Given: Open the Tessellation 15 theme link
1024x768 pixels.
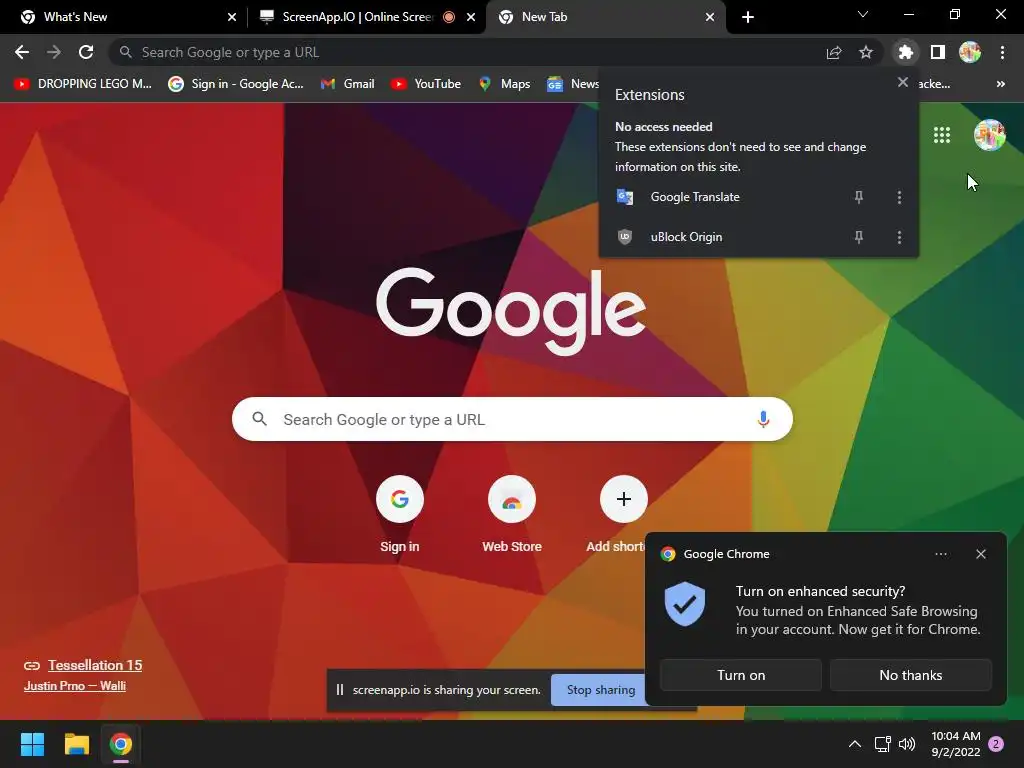Looking at the screenshot, I should (x=95, y=665).
